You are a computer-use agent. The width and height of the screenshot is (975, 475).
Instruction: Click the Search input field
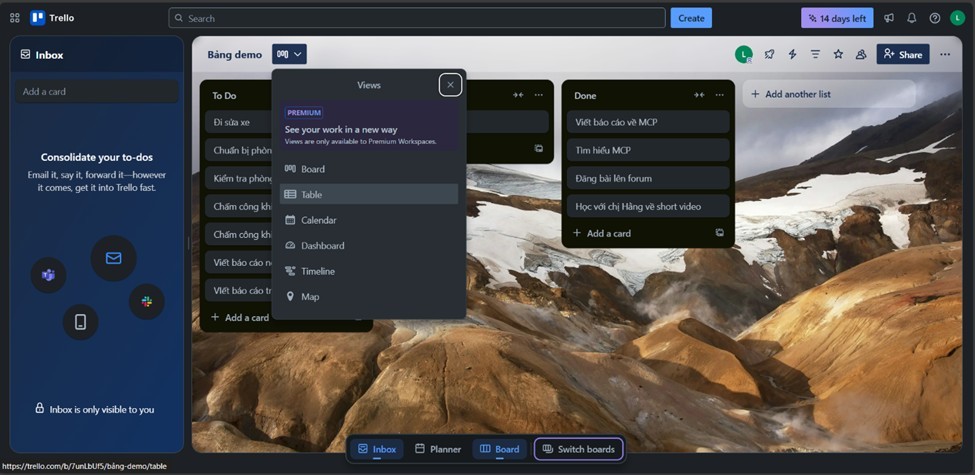(417, 18)
